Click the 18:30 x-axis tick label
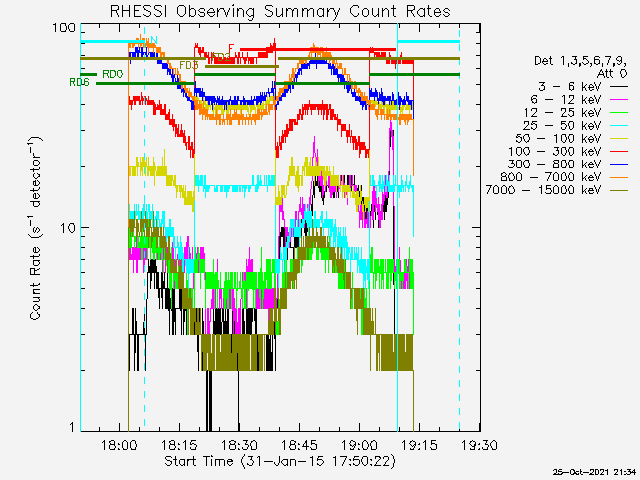 [x=239, y=445]
